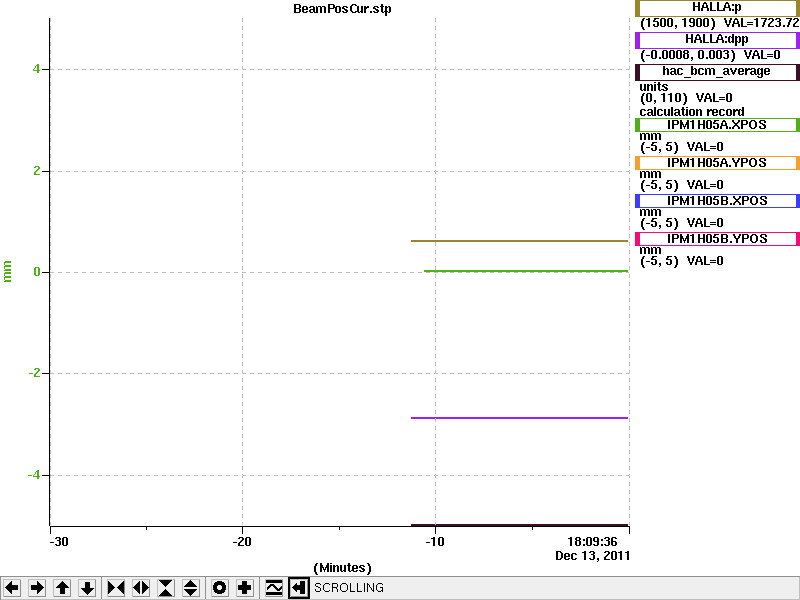Image resolution: width=800 pixels, height=600 pixels.
Task: Click the olive HALLA:p trace line
Action: 519,241
